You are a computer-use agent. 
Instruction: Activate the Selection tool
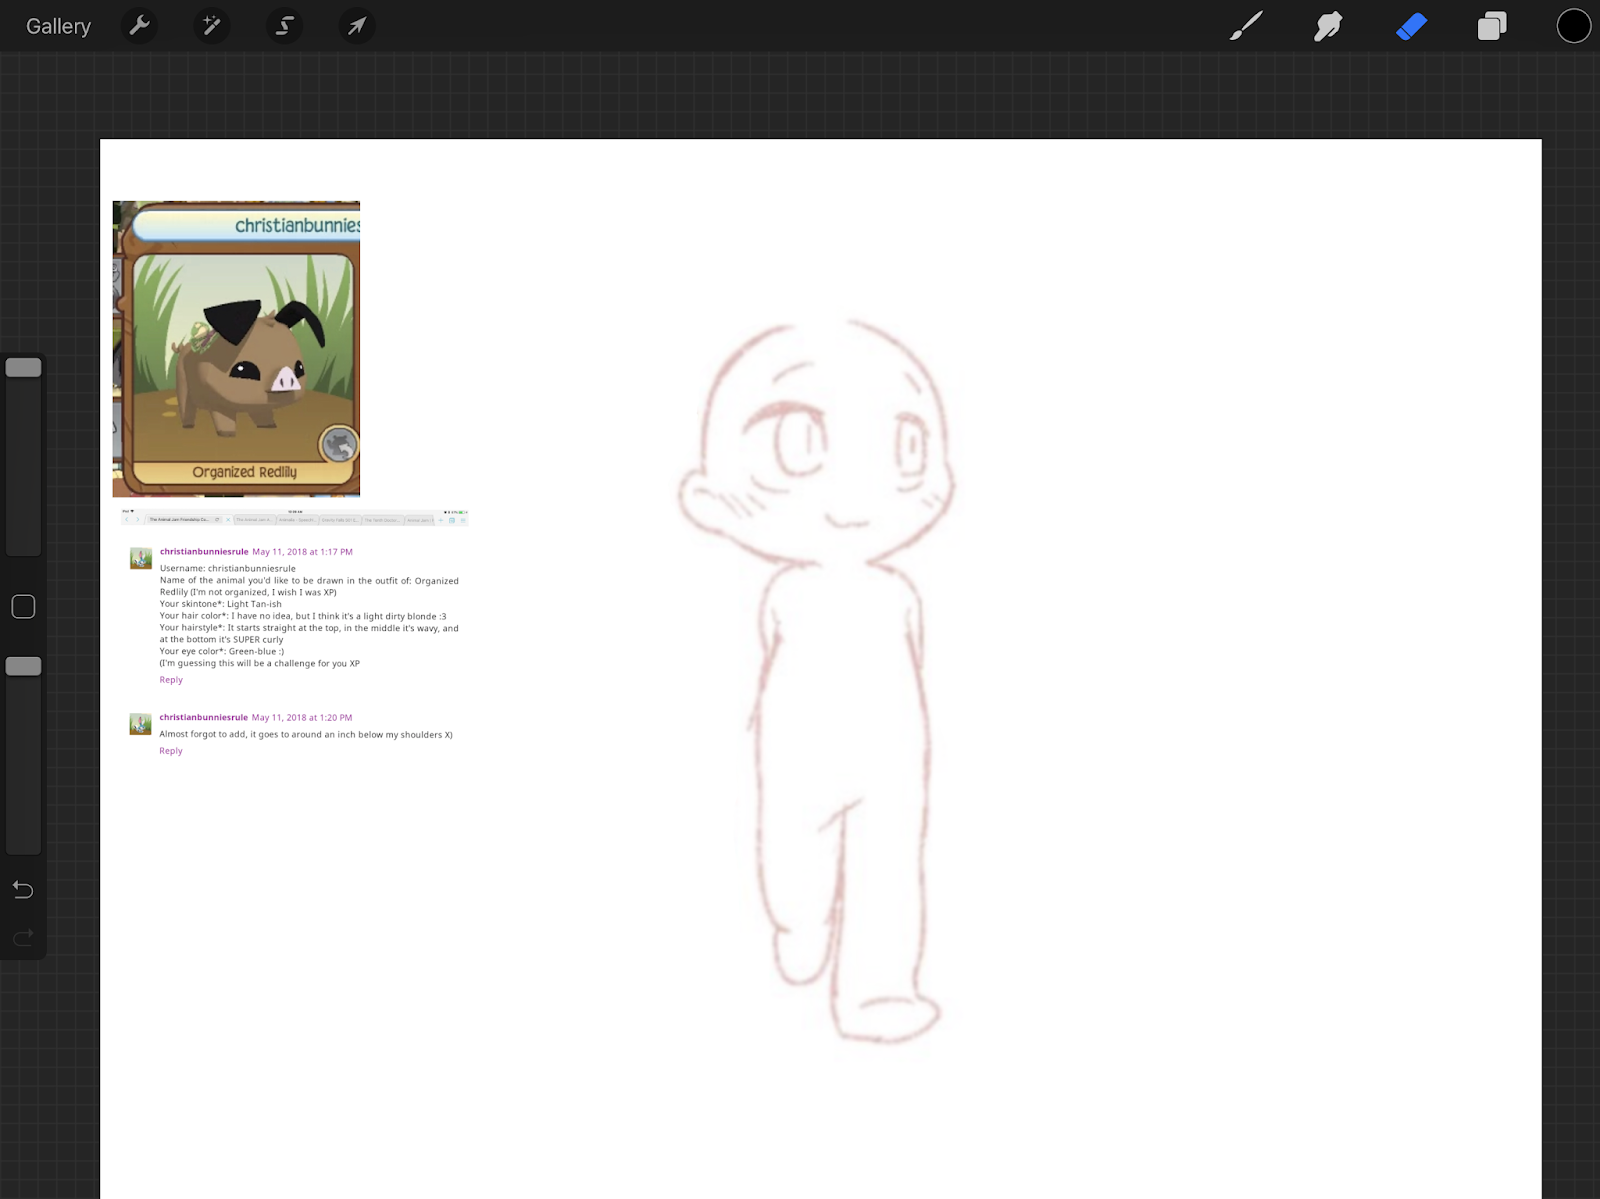tap(285, 25)
